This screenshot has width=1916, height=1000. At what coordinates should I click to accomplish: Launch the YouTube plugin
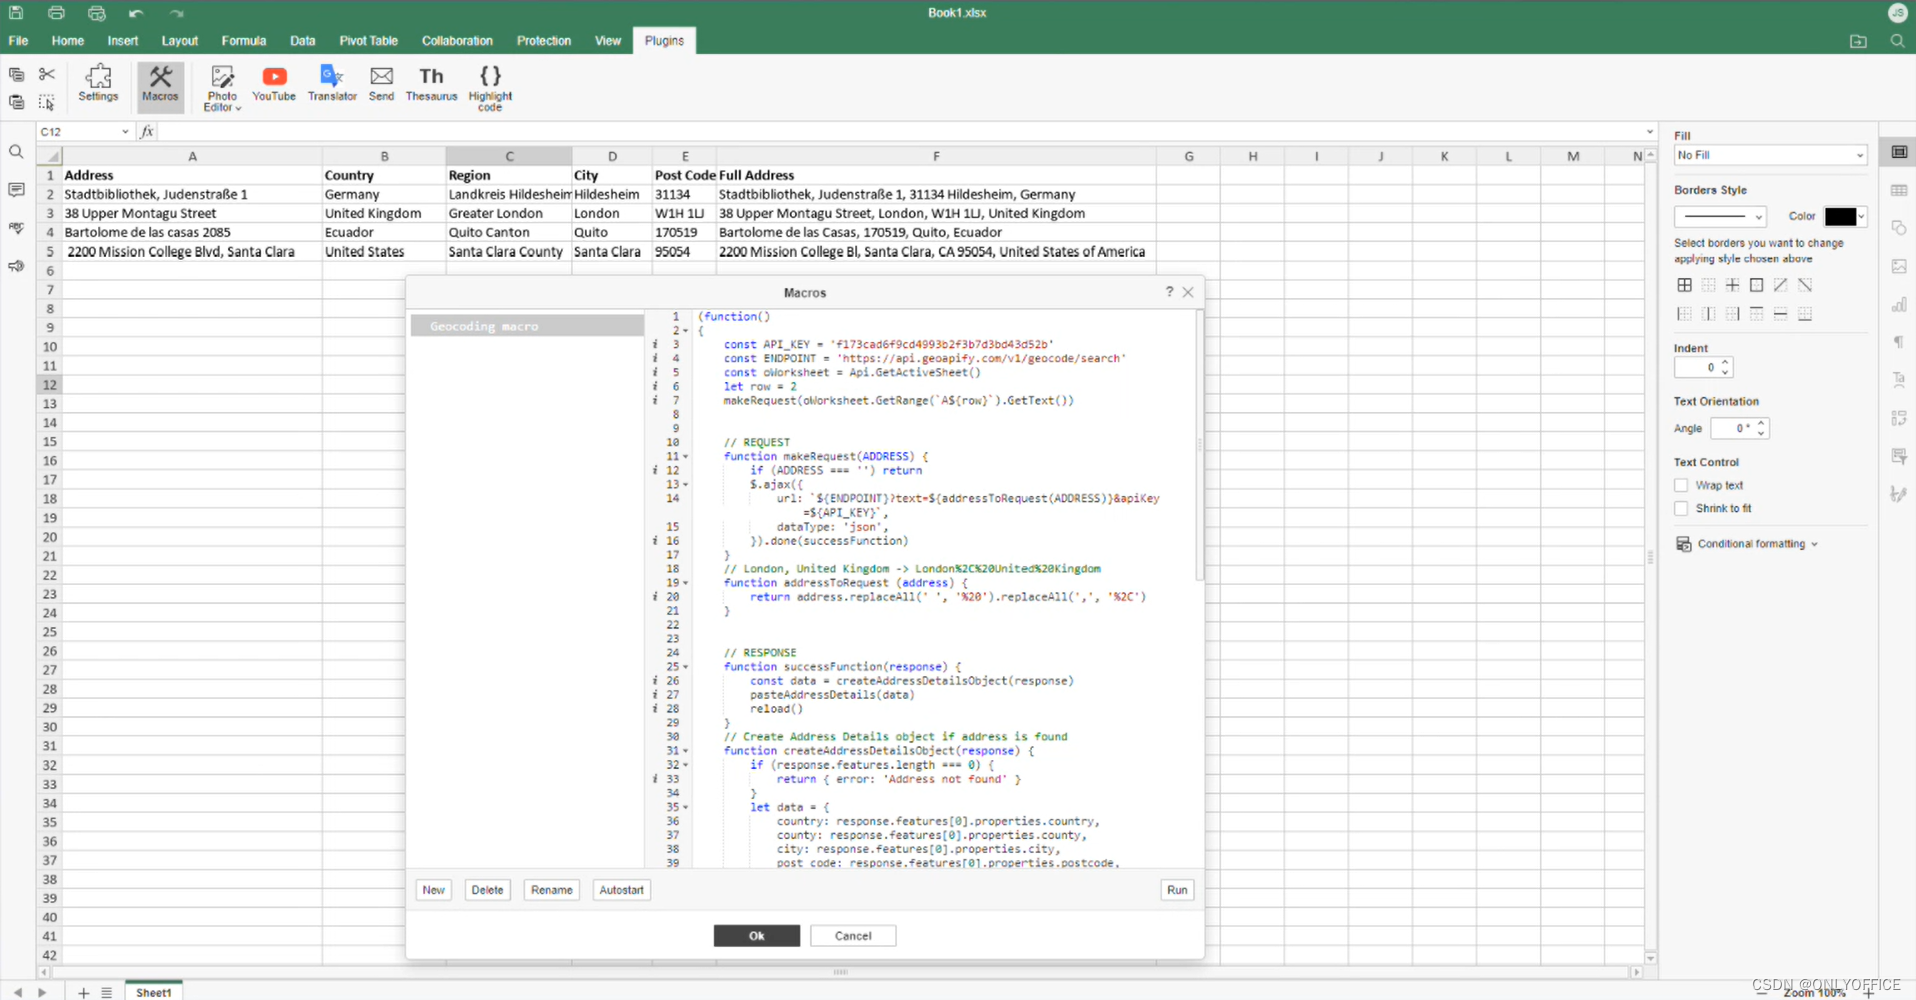tap(274, 84)
